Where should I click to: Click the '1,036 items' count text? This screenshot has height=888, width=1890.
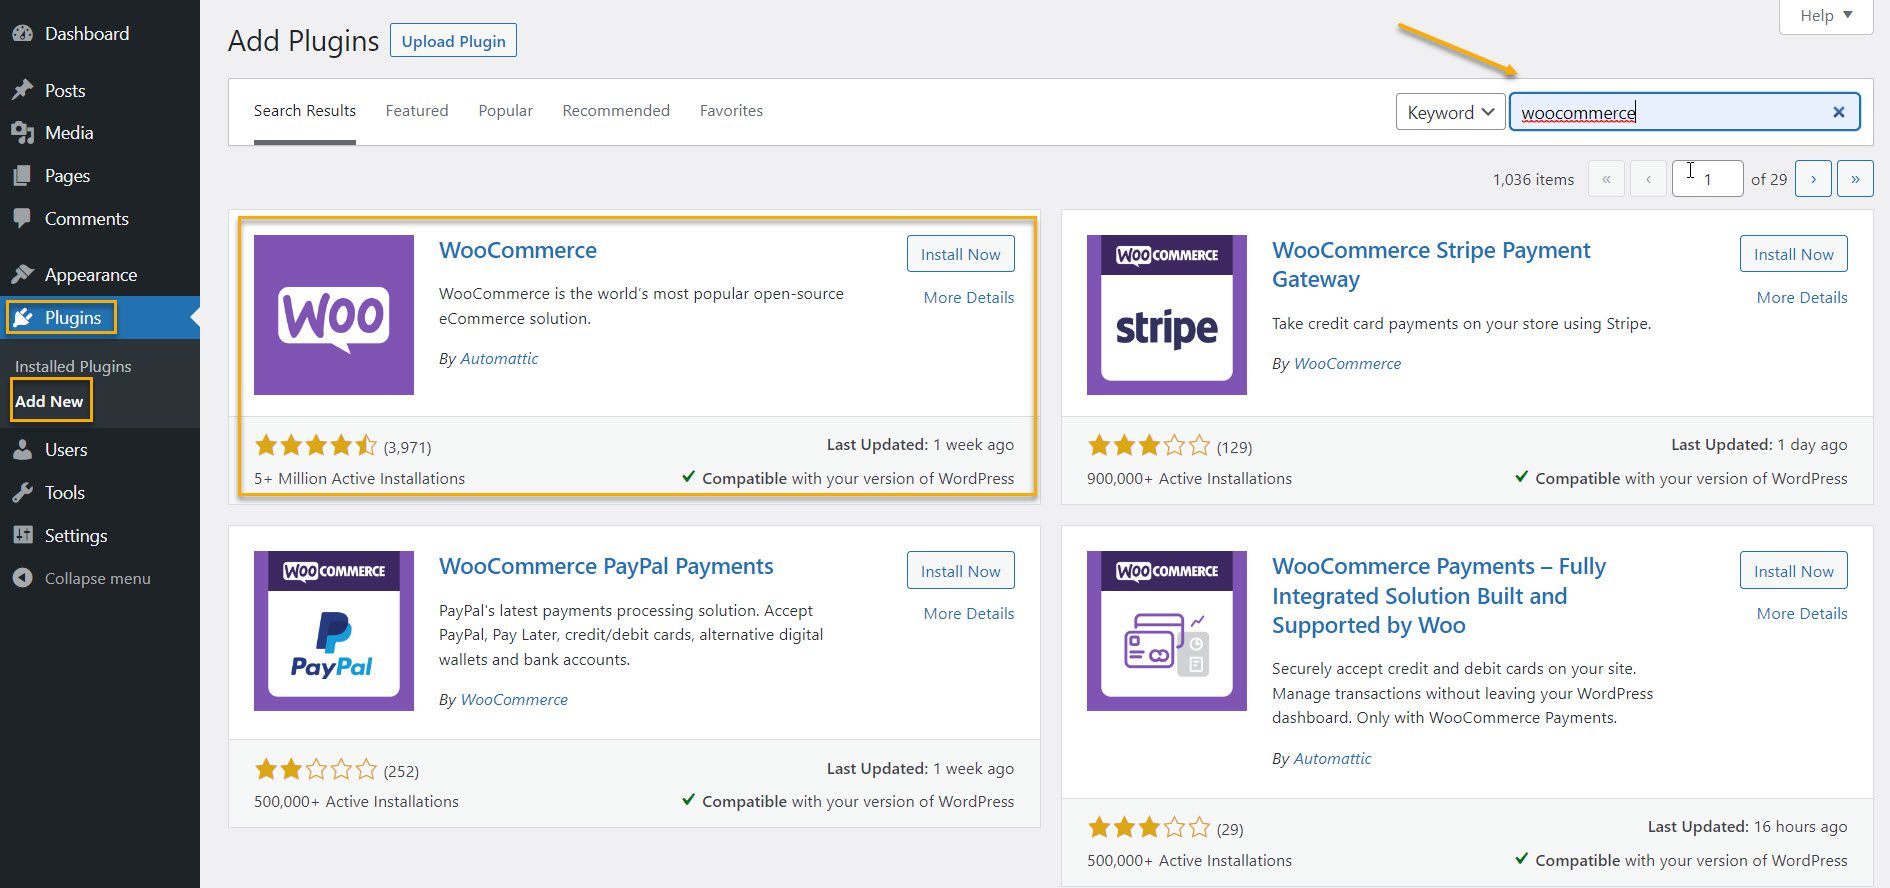click(x=1533, y=179)
